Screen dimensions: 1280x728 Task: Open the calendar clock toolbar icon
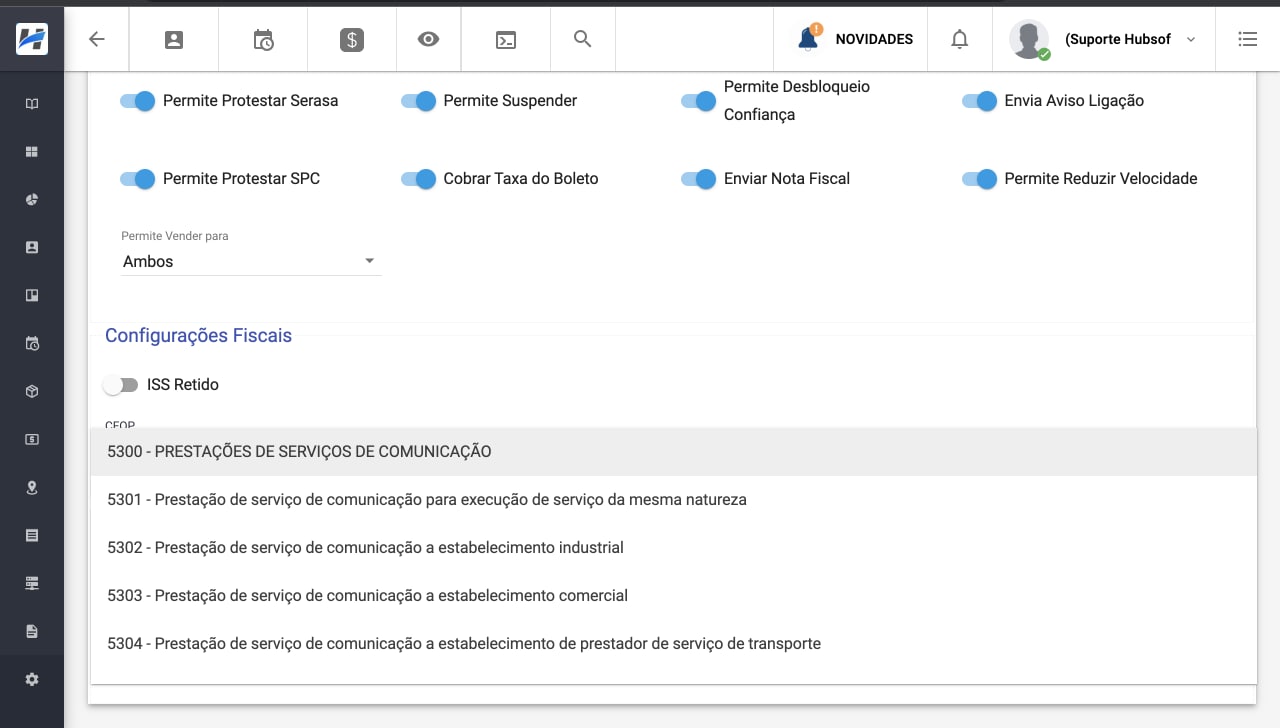(x=263, y=39)
